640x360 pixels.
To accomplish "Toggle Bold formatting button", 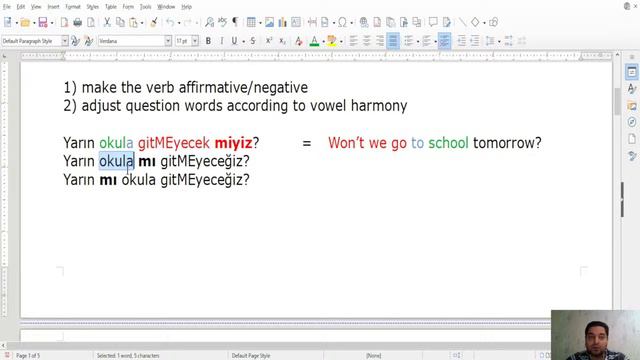I will pos(208,41).
